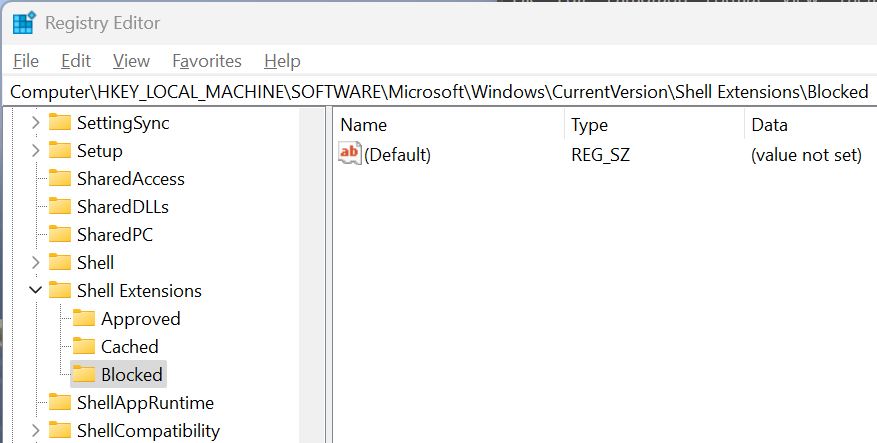Click the Approved folder icon
This screenshot has width=877, height=443.
tap(84, 318)
